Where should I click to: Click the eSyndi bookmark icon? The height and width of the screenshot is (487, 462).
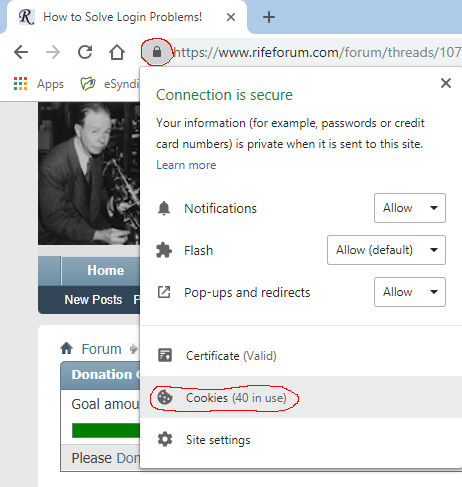tap(88, 84)
